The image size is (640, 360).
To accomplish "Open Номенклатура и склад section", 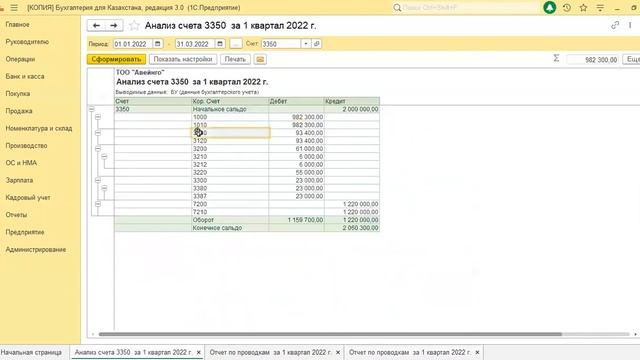I will pos(39,128).
